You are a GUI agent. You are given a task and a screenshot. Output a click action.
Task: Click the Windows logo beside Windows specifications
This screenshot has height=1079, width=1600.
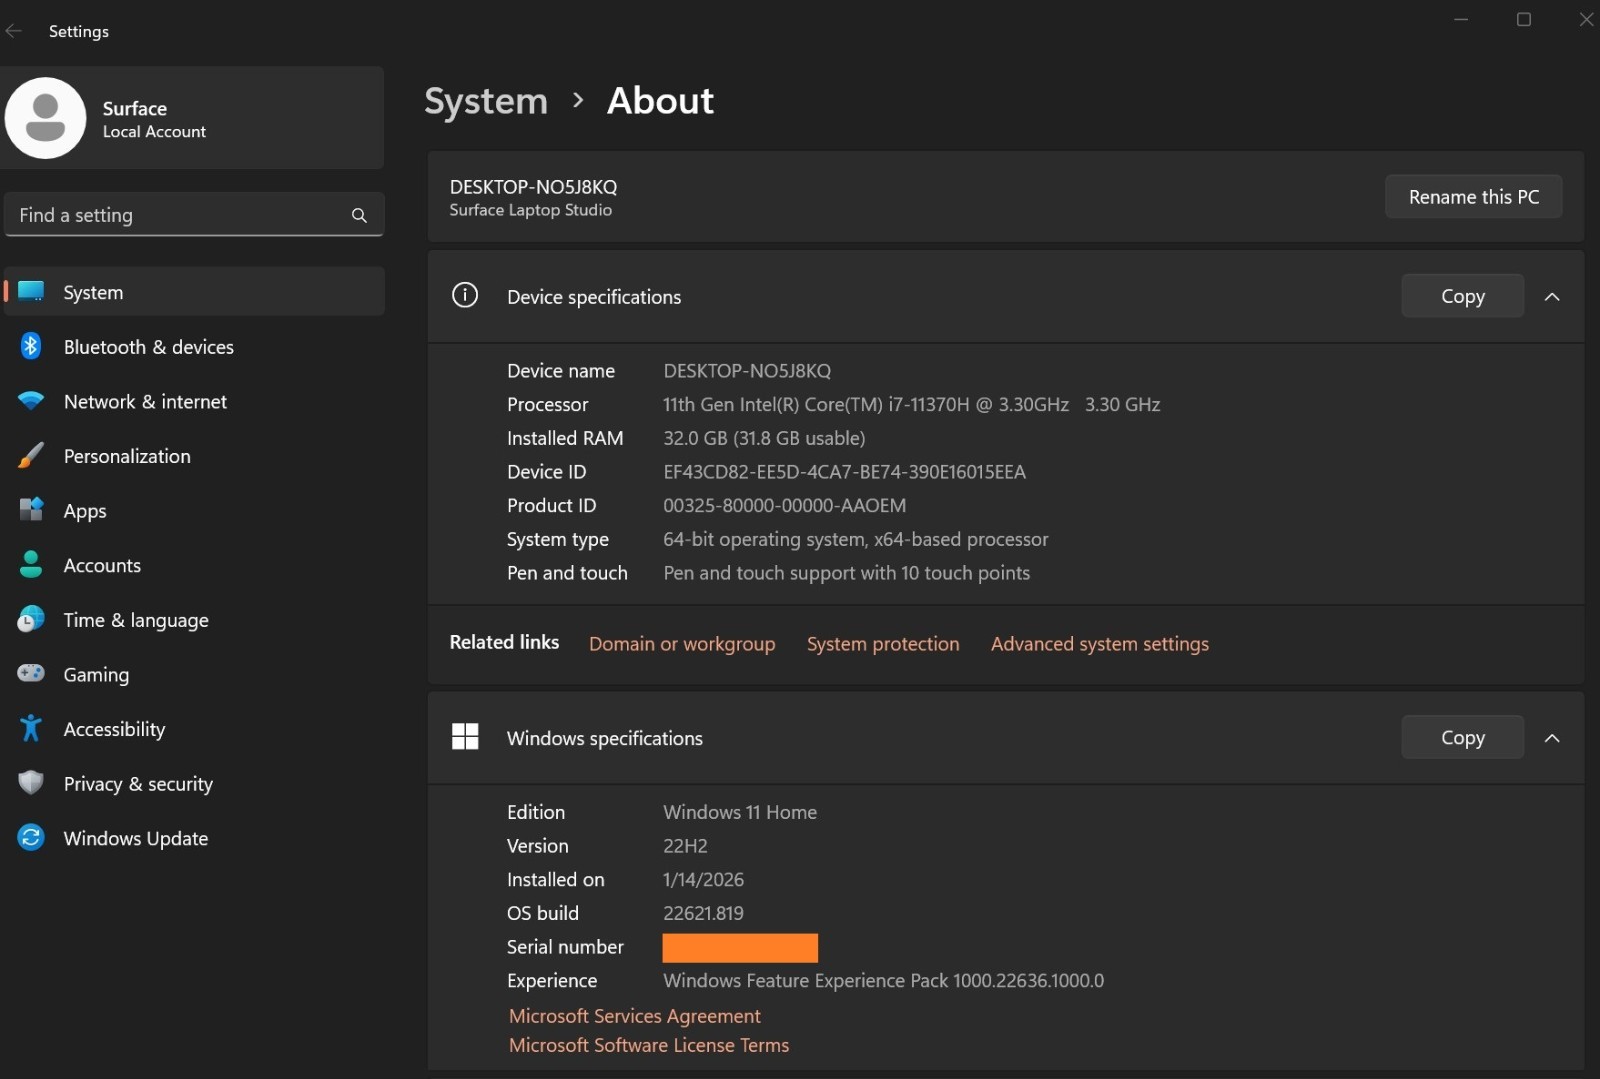[x=465, y=737]
